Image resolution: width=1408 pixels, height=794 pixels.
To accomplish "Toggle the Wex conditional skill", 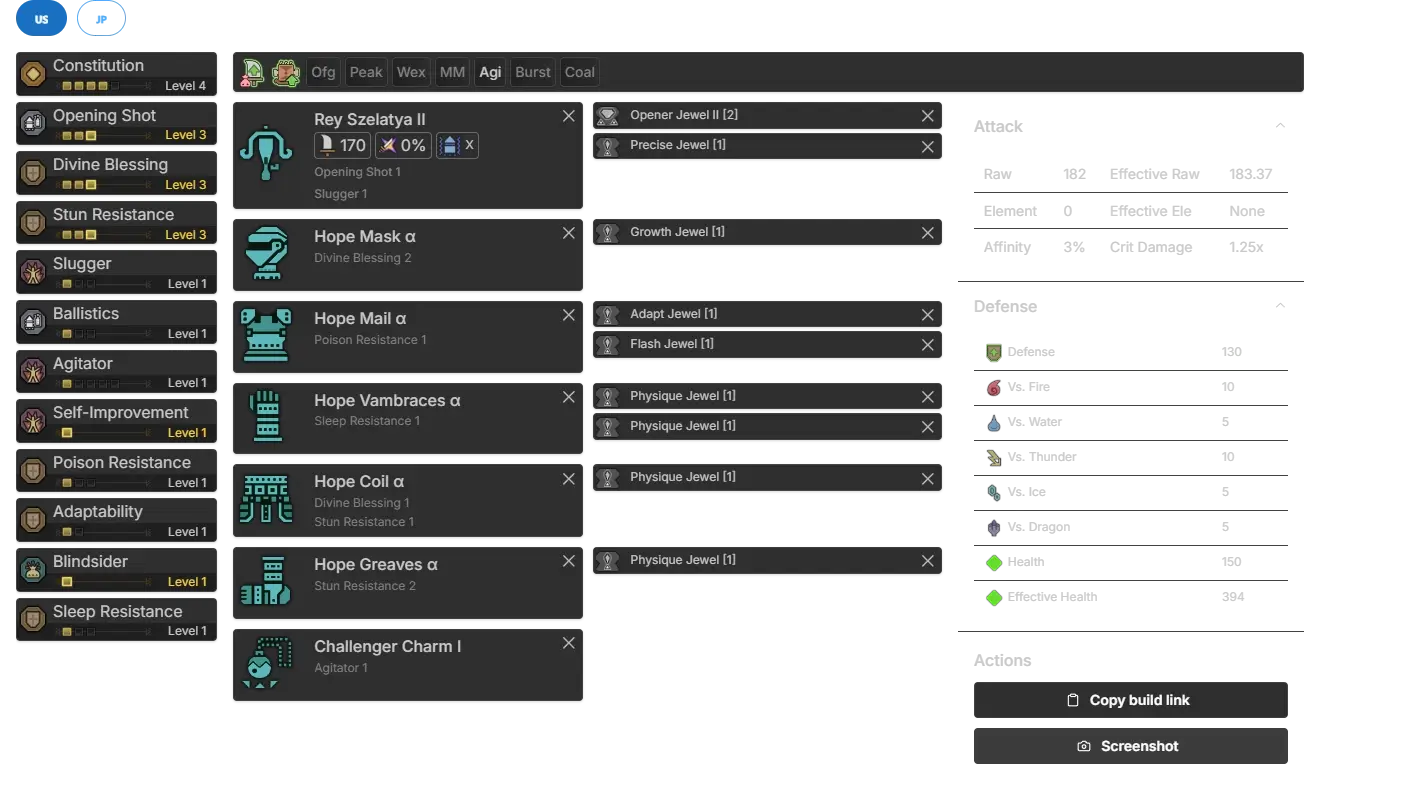I will point(411,72).
